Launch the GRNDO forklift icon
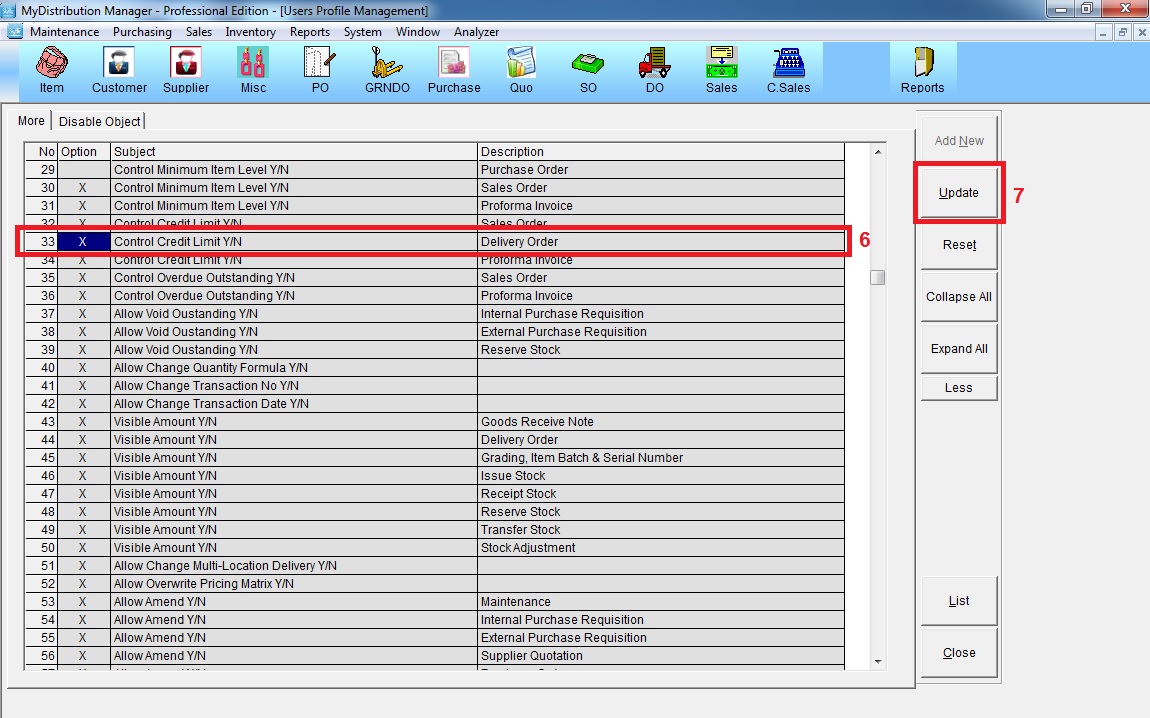 coord(386,69)
